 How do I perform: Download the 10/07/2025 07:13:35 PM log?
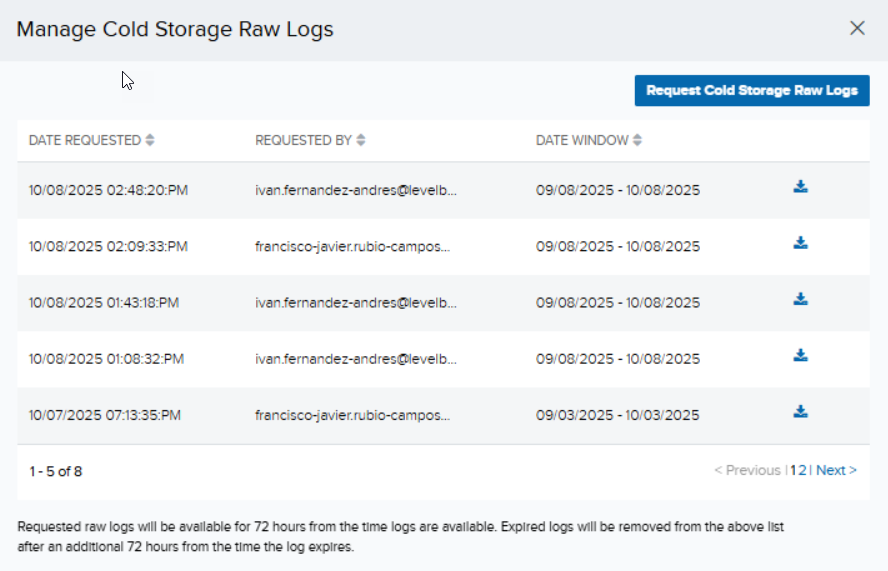point(800,411)
